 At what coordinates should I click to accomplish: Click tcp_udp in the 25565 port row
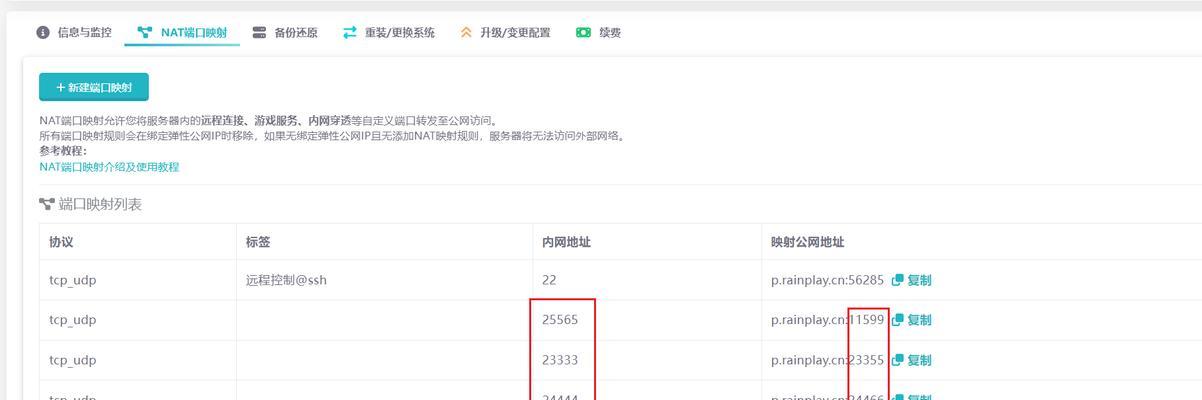coord(73,320)
